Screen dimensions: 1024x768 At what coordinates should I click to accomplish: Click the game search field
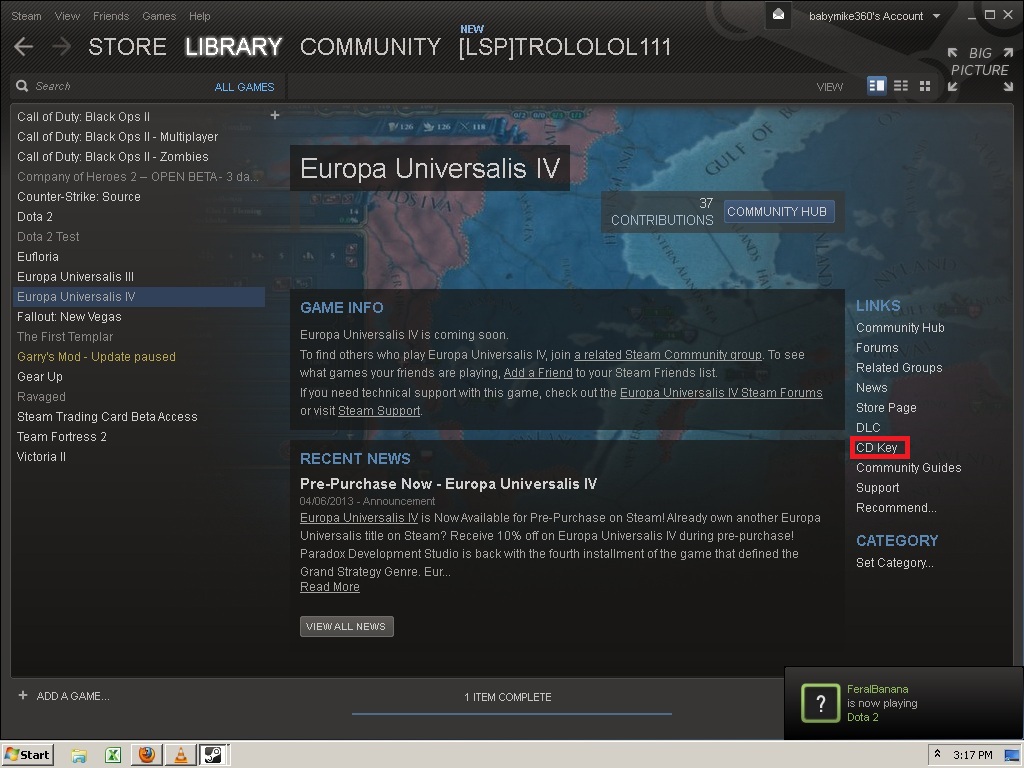(110, 87)
